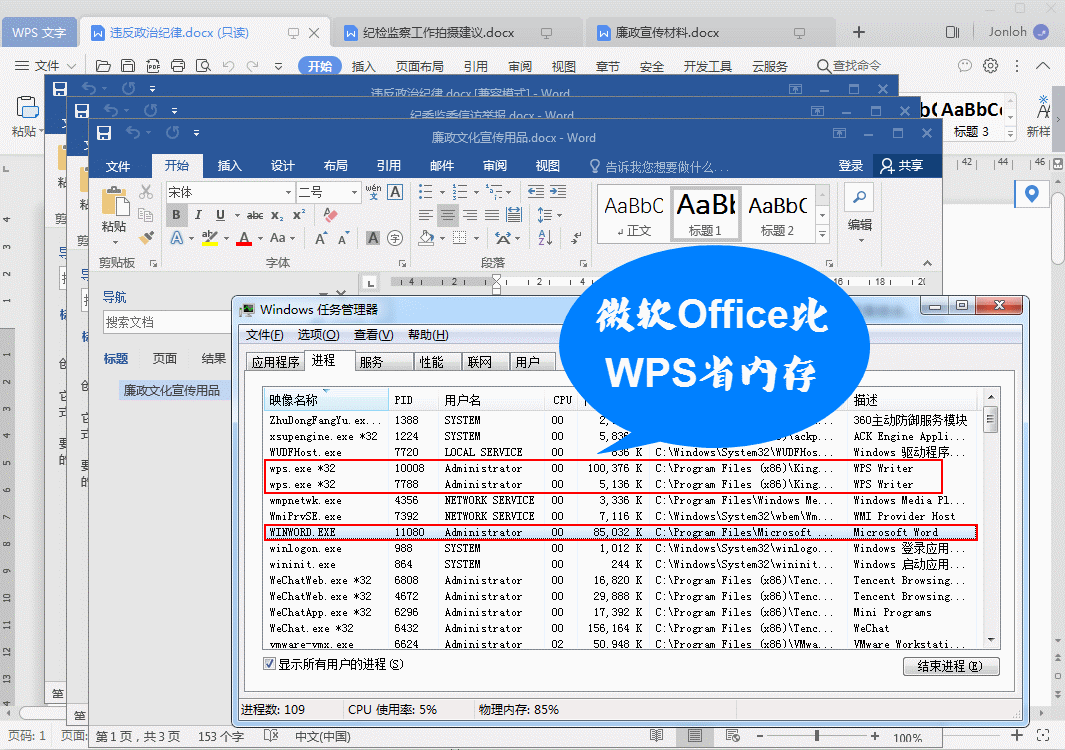Viewport: 1065px width, 750px height.
Task: Click the open folder icon in WPS toolbar
Action: (x=103, y=66)
